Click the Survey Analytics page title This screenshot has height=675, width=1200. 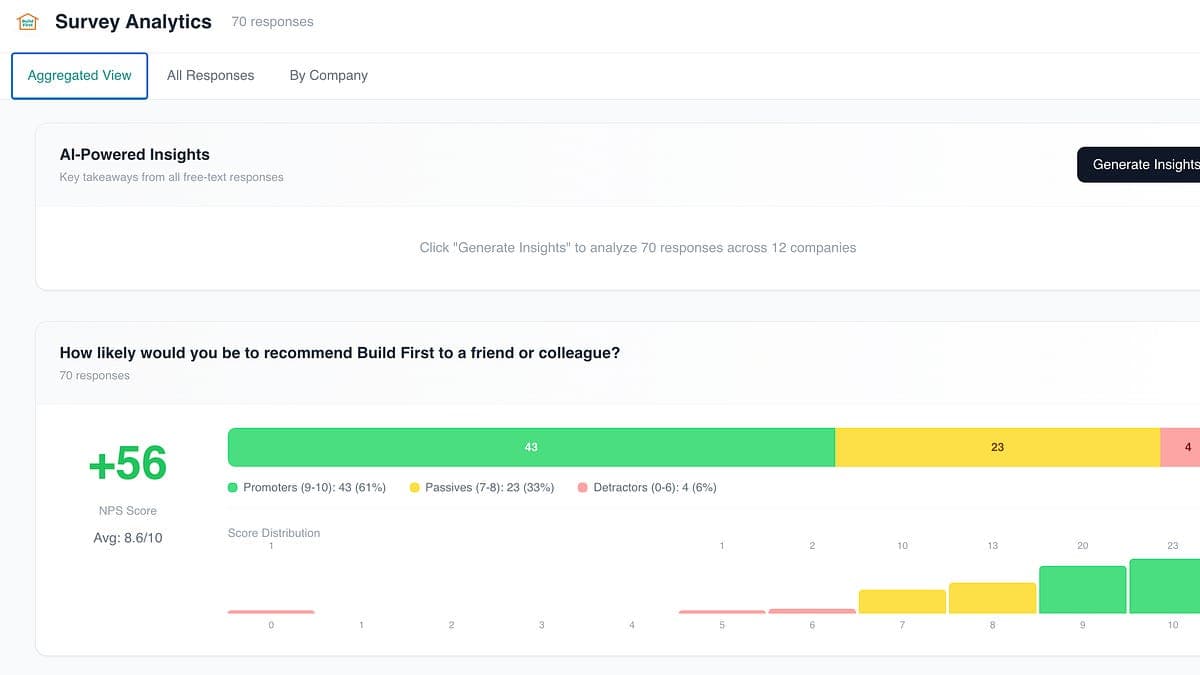(x=133, y=21)
